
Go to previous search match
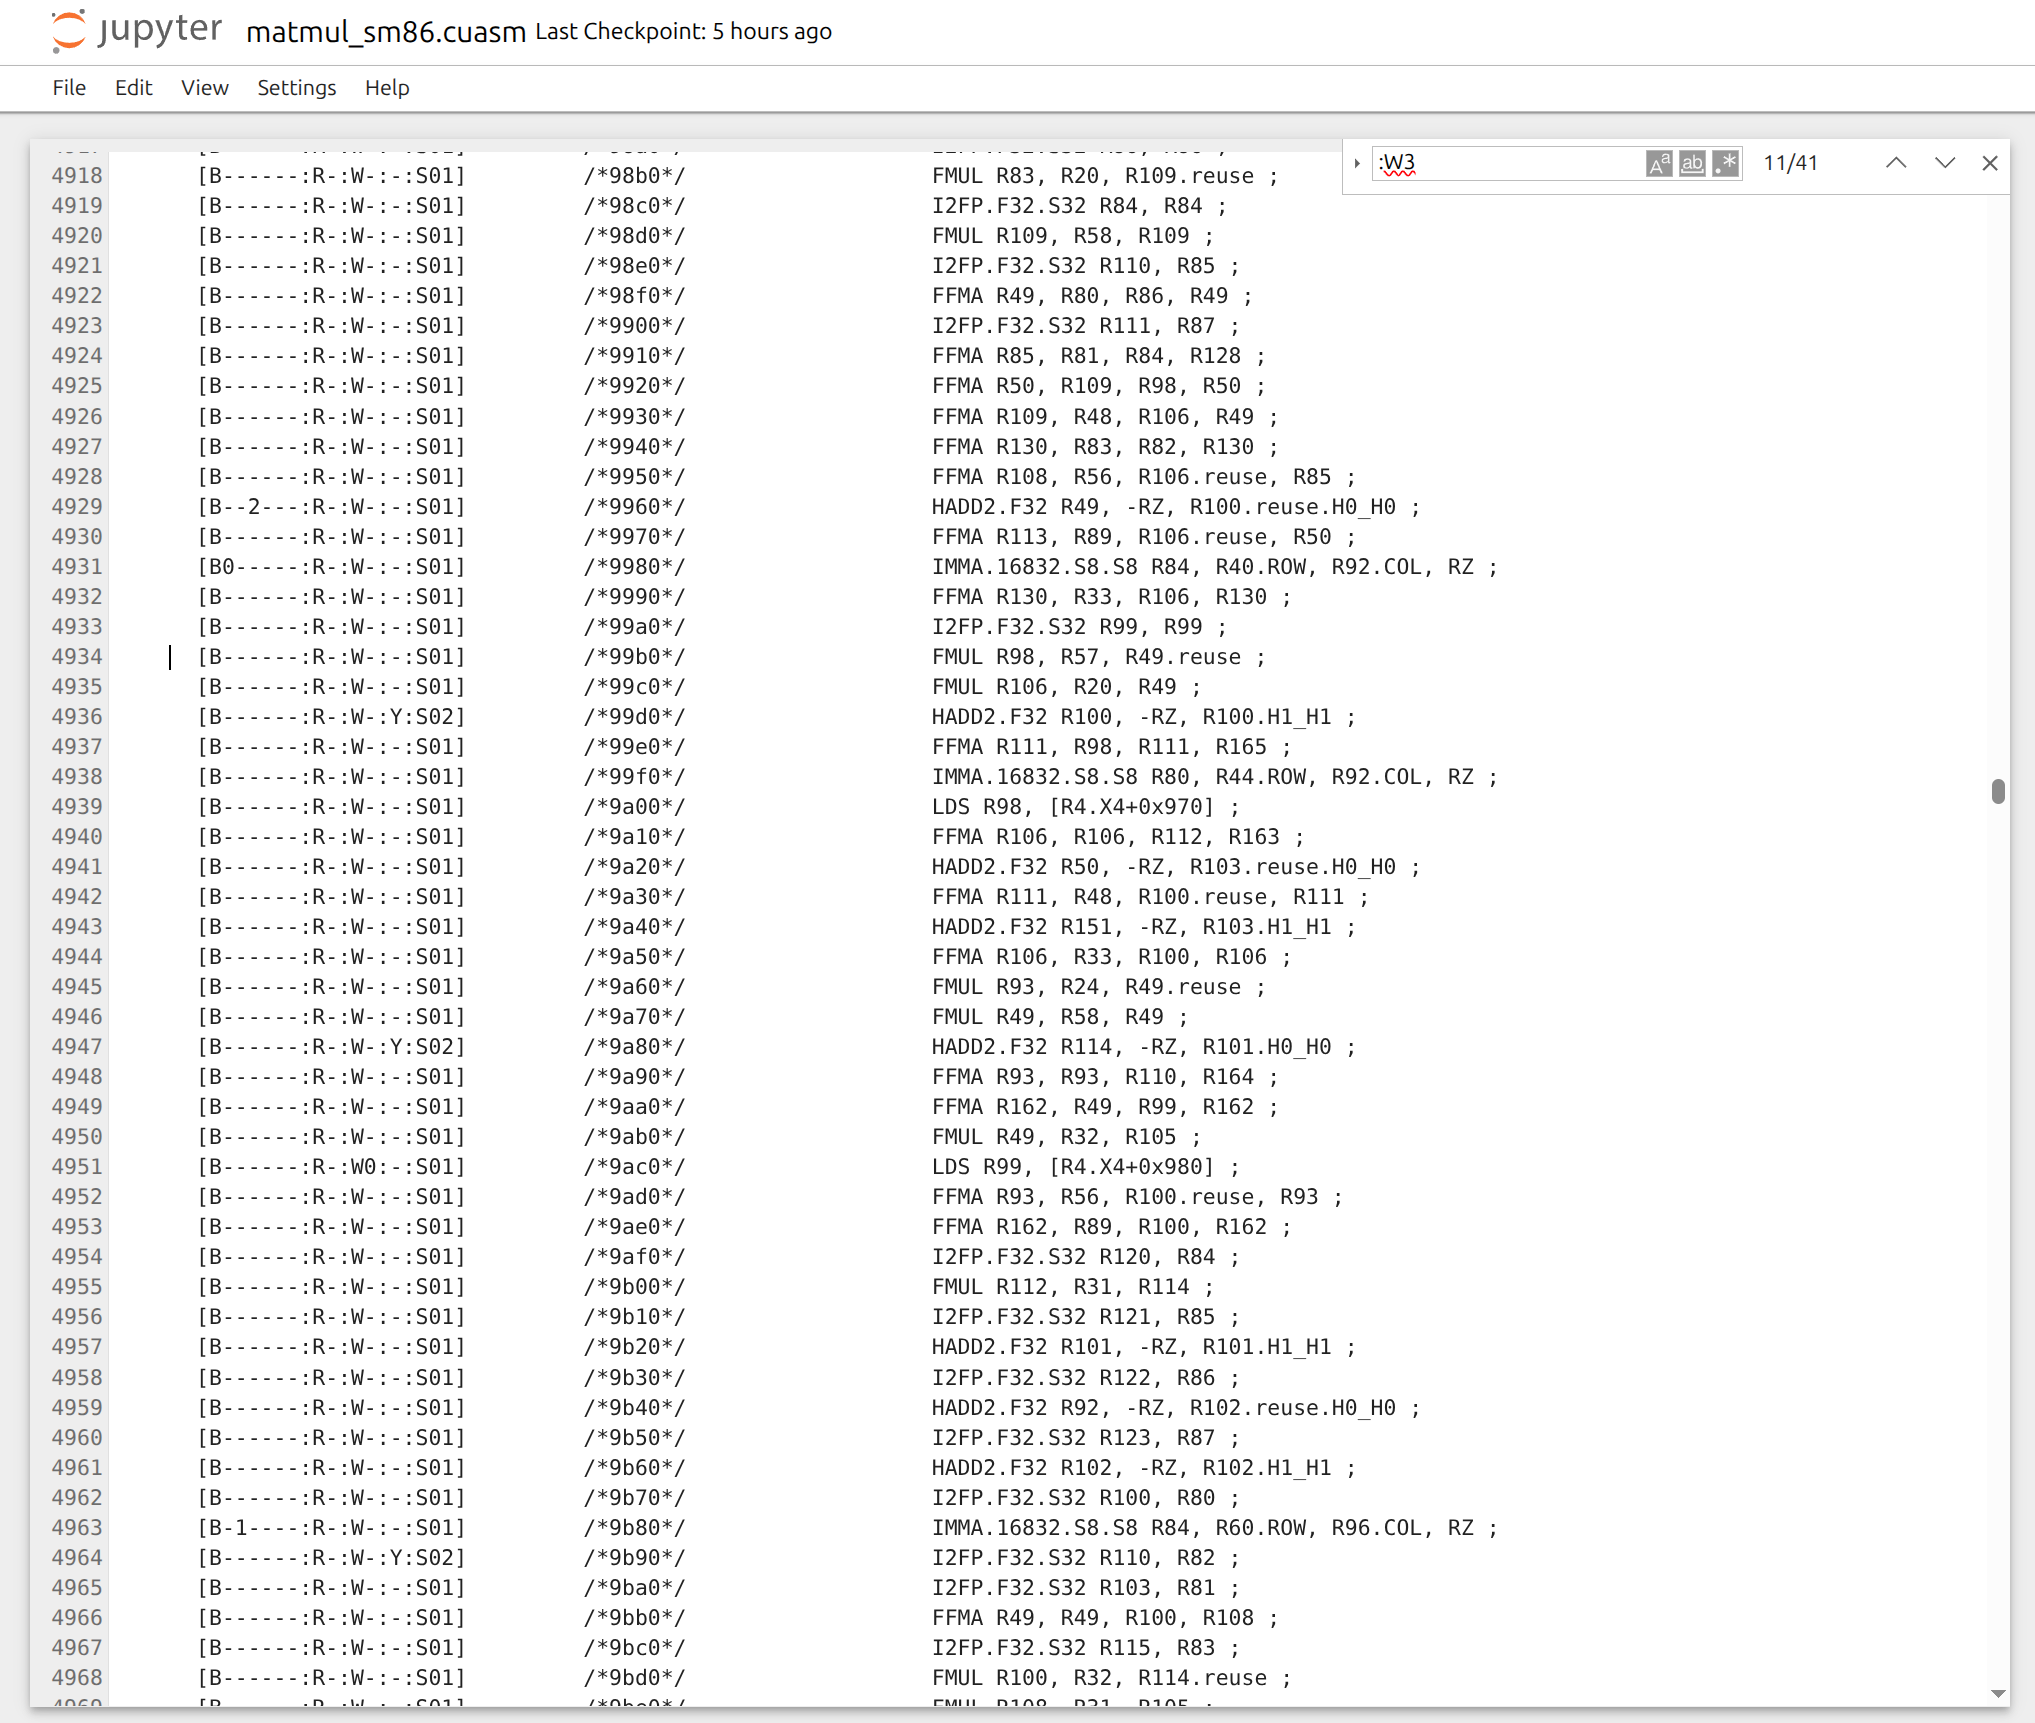pyautogui.click(x=1896, y=163)
